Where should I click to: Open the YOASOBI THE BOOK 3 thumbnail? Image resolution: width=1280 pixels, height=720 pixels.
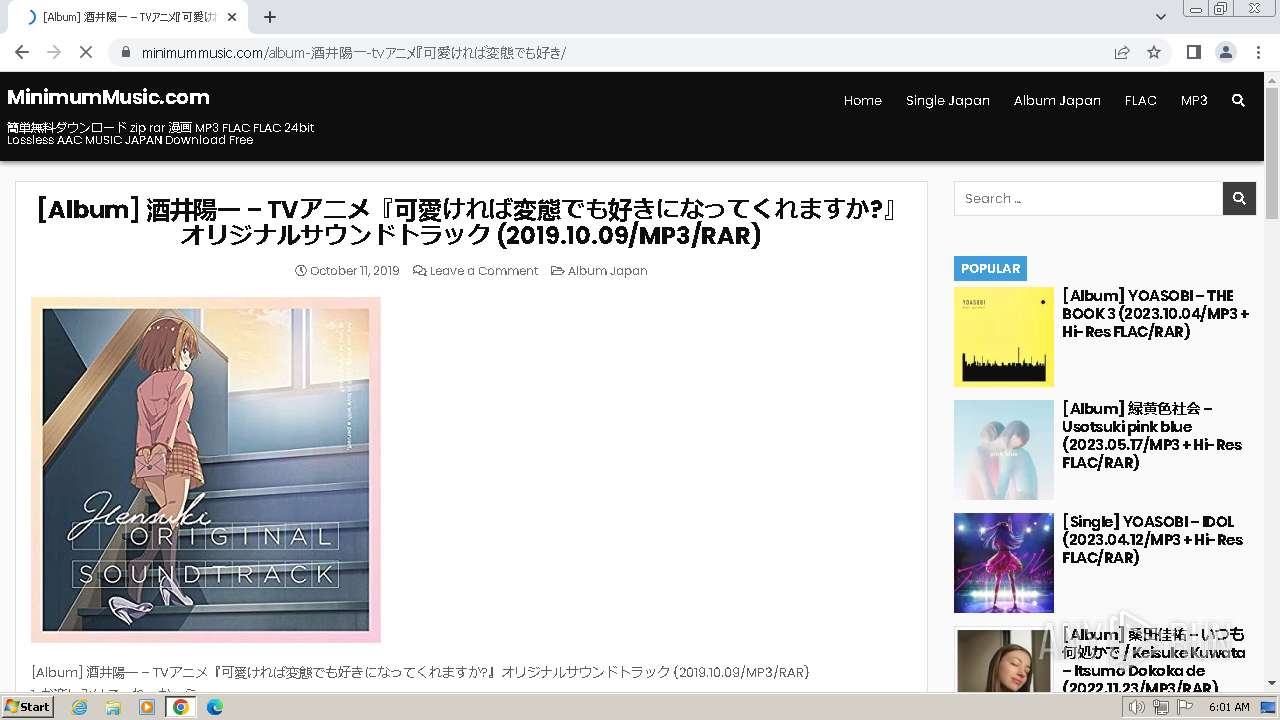[1004, 337]
